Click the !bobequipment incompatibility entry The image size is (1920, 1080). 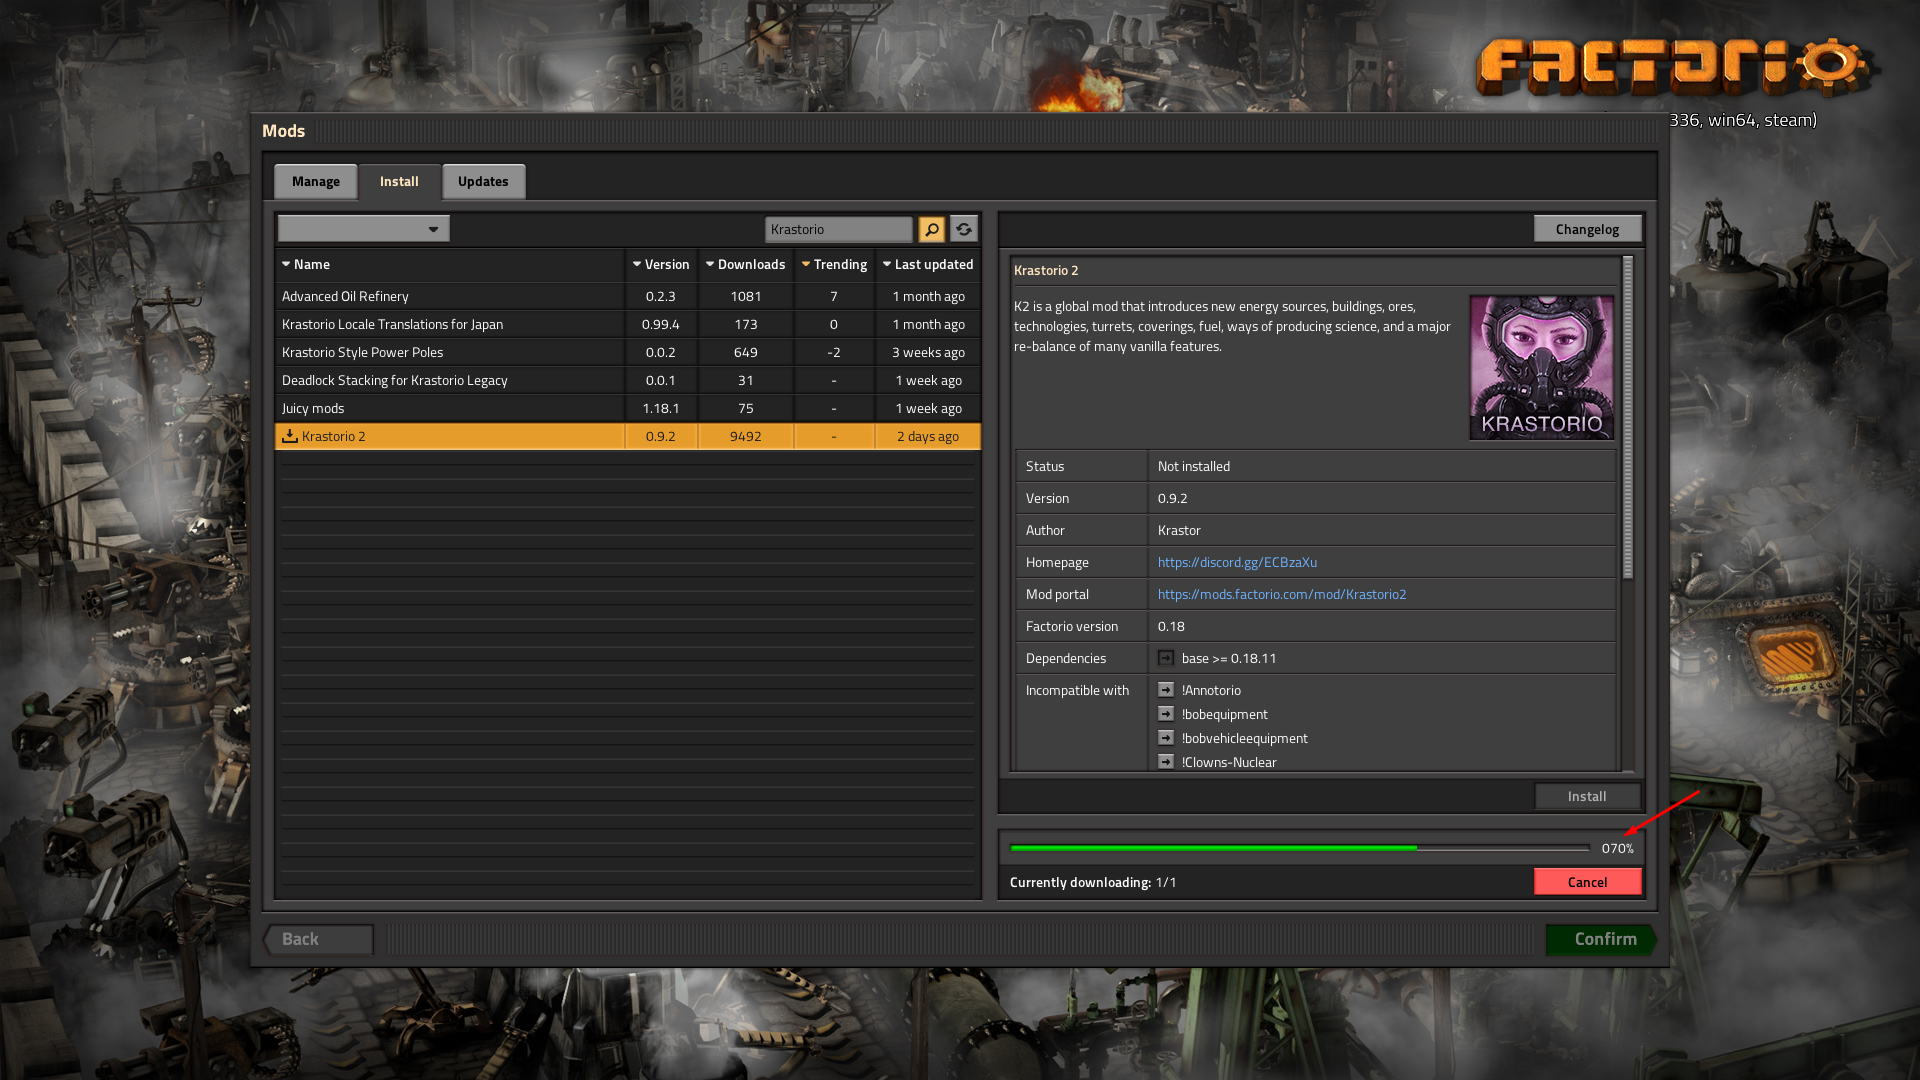click(x=1224, y=714)
